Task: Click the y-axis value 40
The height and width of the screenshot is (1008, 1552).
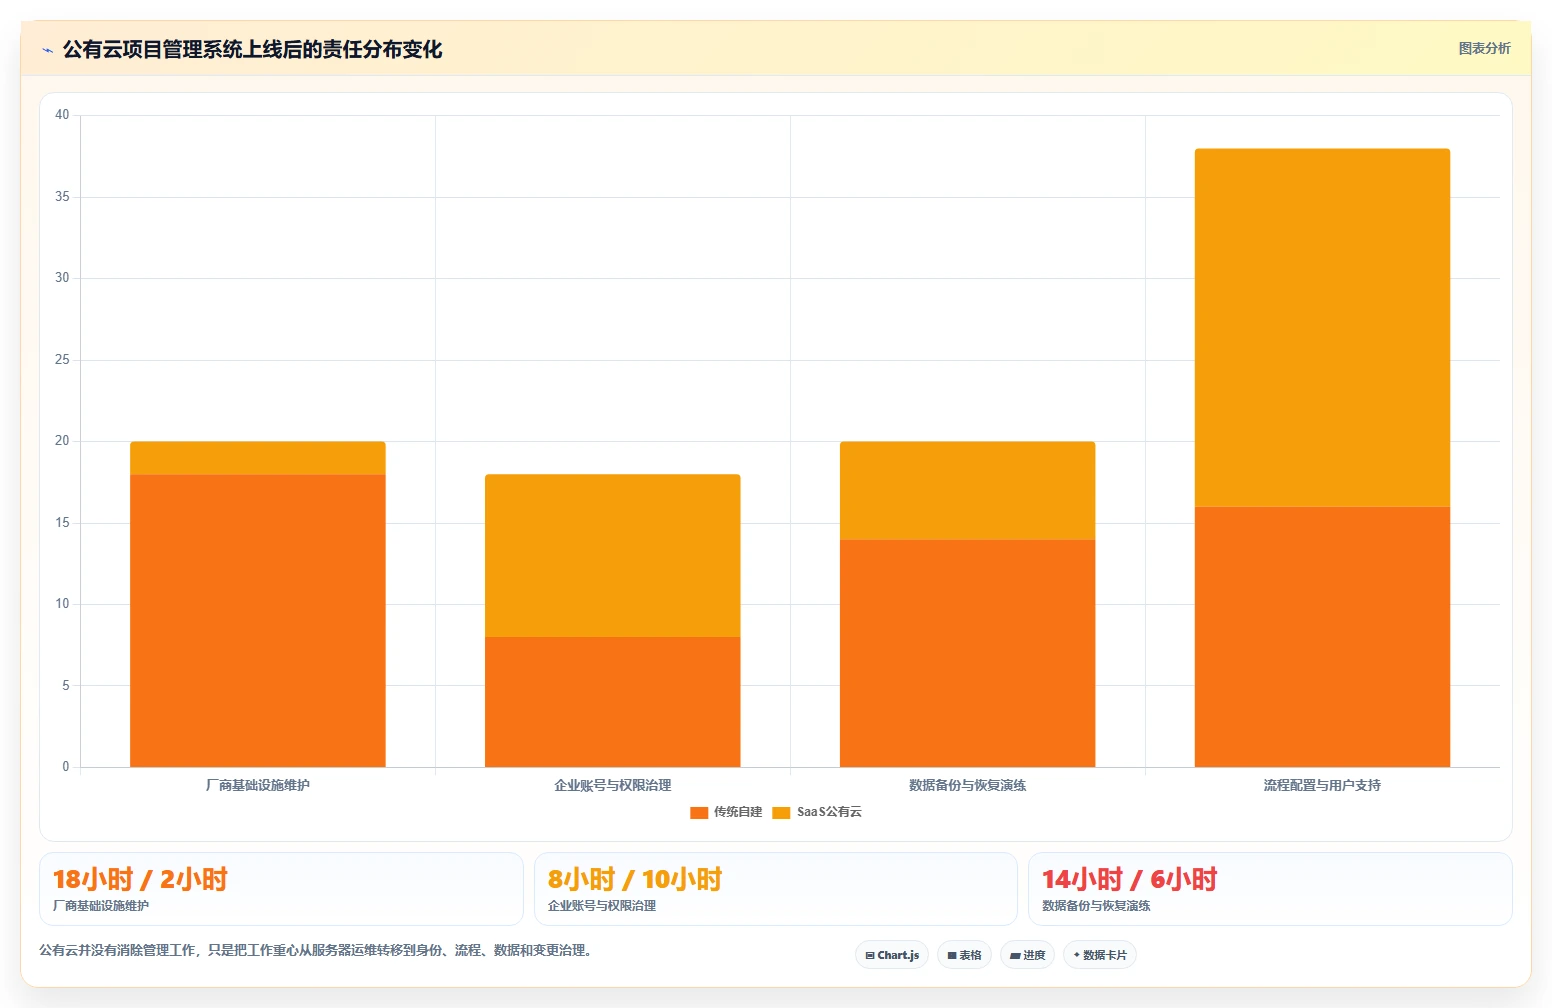Action: click(x=62, y=115)
